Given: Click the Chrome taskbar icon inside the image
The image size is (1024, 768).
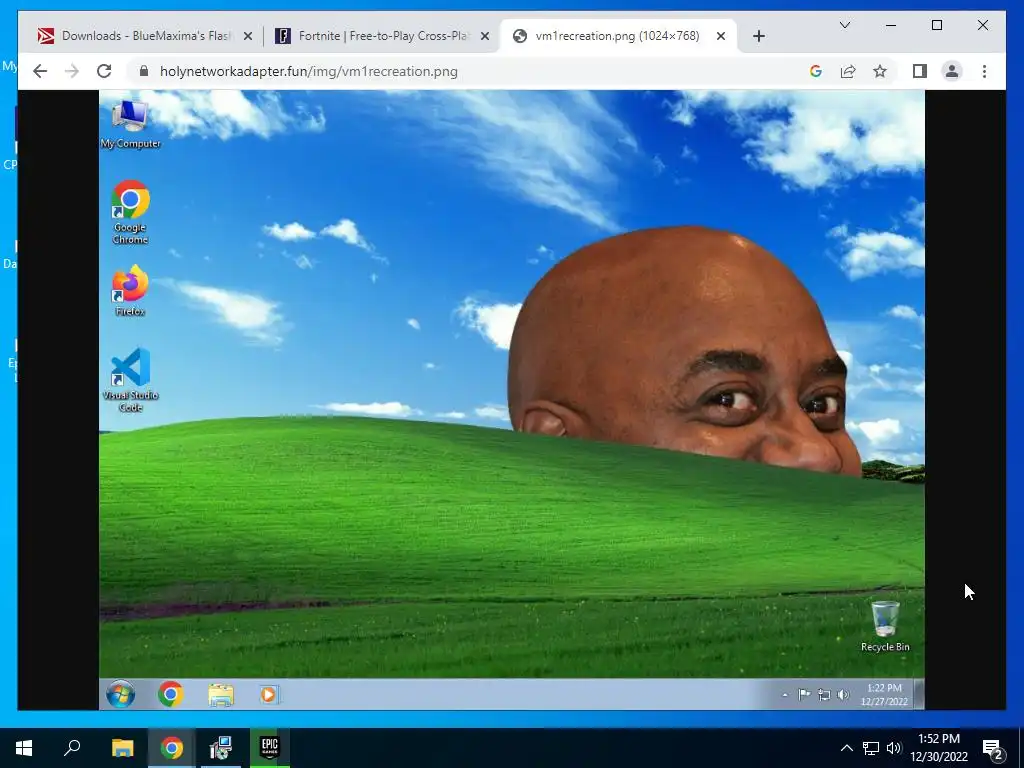Looking at the screenshot, I should (170, 694).
